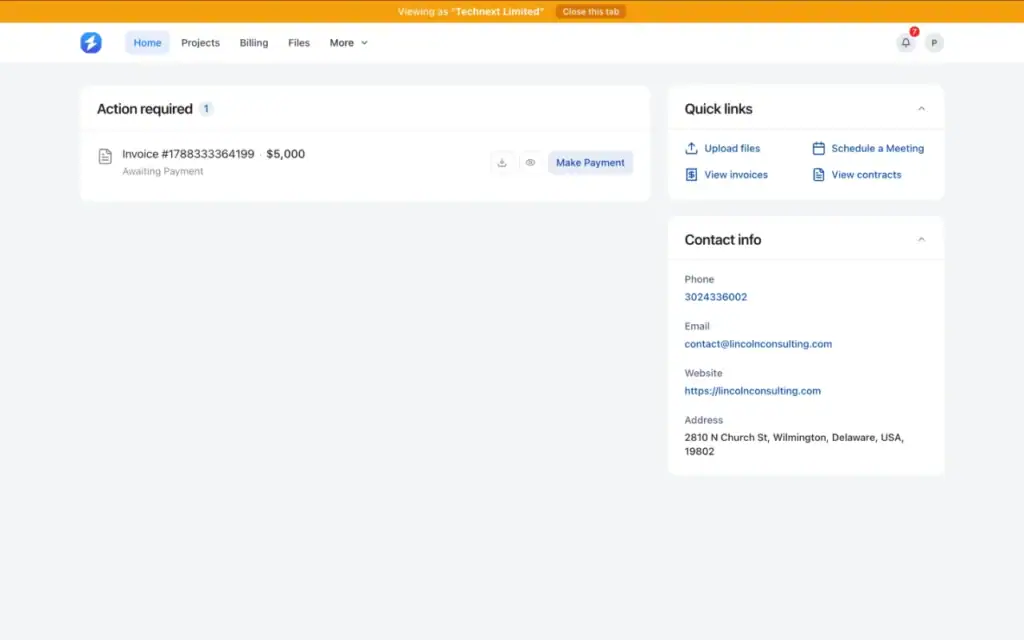
Task: Click the Make Payment button
Action: pyautogui.click(x=590, y=163)
